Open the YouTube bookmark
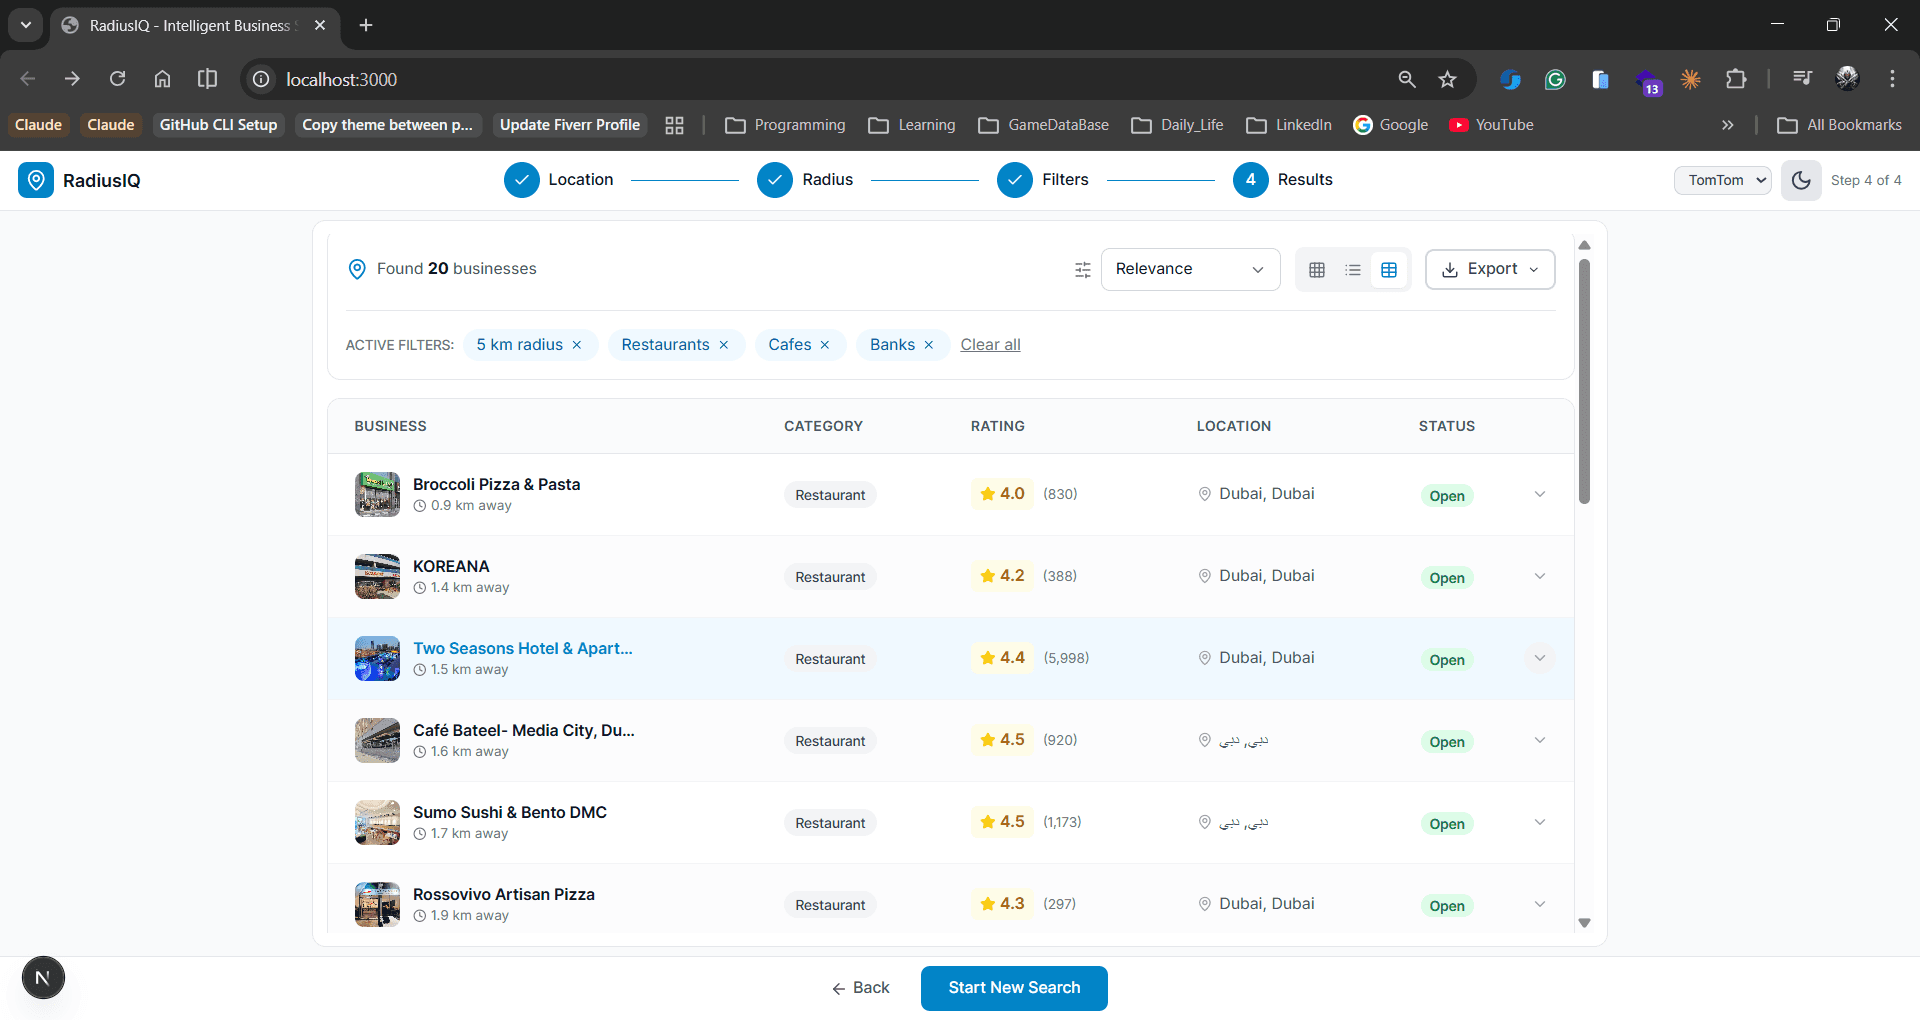 [1491, 125]
